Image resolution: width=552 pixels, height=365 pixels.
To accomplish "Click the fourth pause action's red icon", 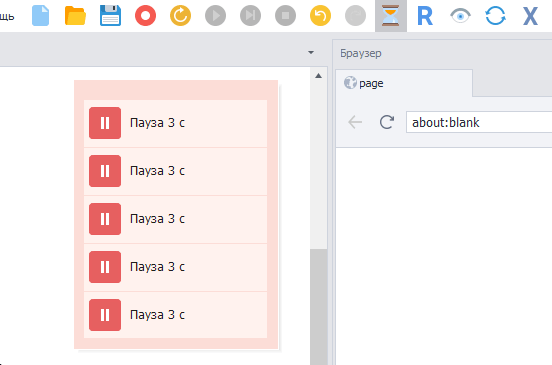I will (105, 267).
